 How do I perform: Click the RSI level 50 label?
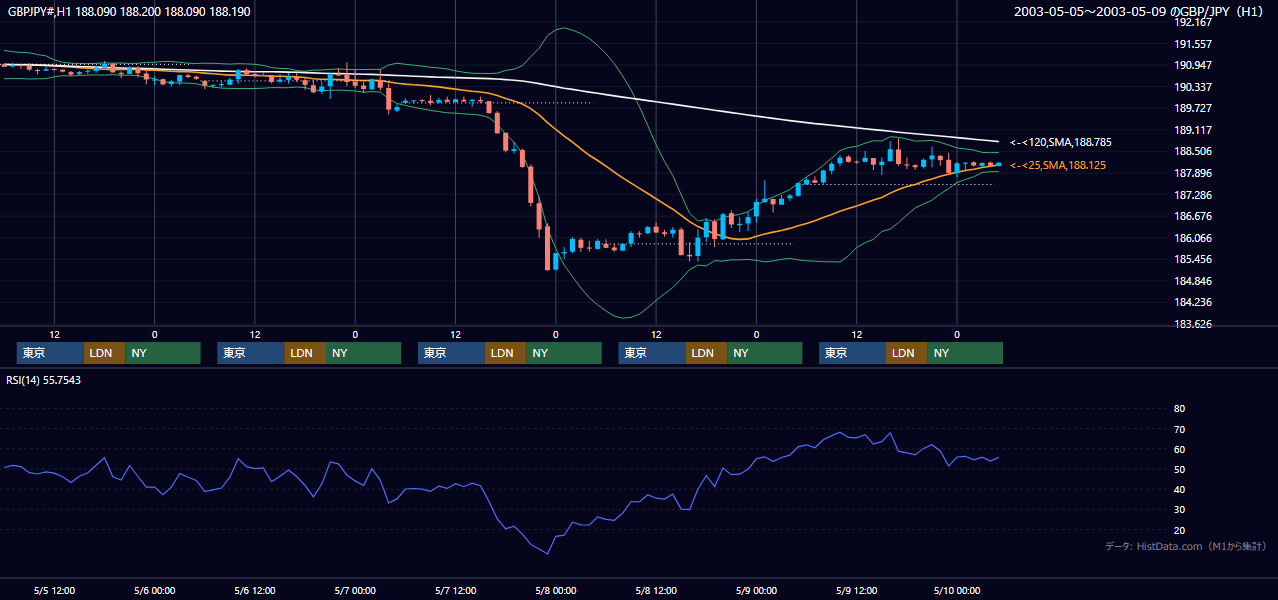tap(1179, 470)
